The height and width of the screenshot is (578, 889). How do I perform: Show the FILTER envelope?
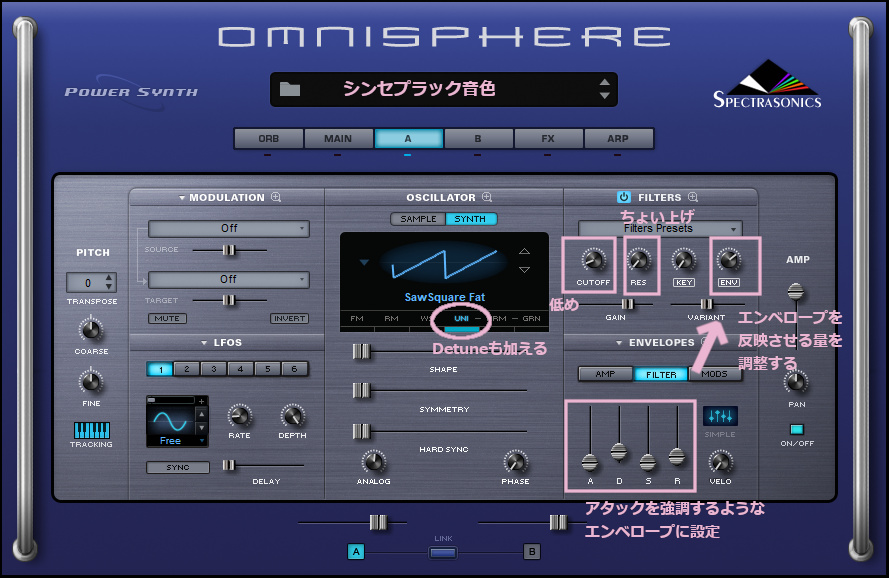click(661, 374)
